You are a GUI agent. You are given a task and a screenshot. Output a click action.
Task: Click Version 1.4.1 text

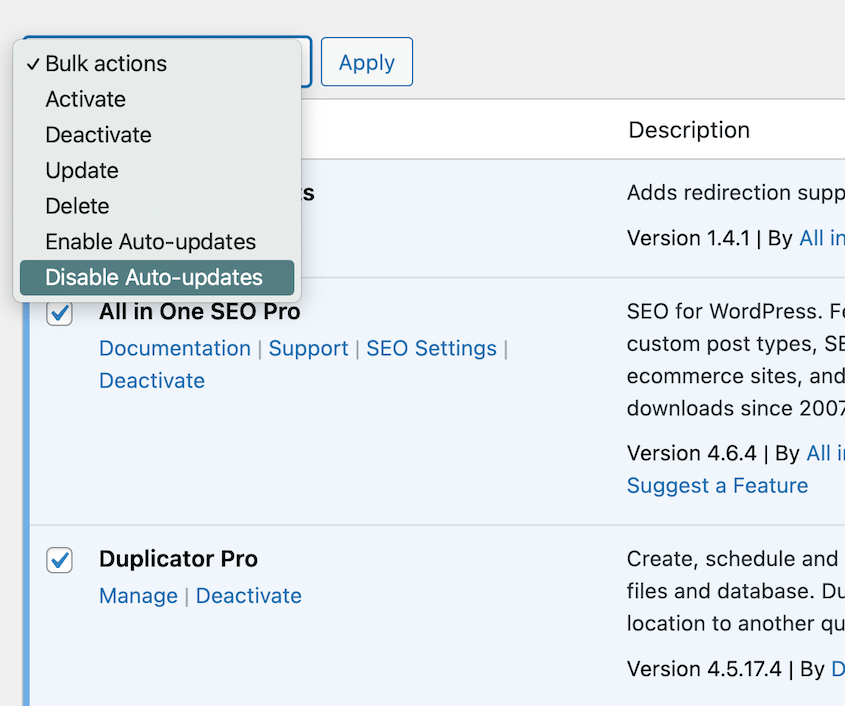click(x=688, y=238)
